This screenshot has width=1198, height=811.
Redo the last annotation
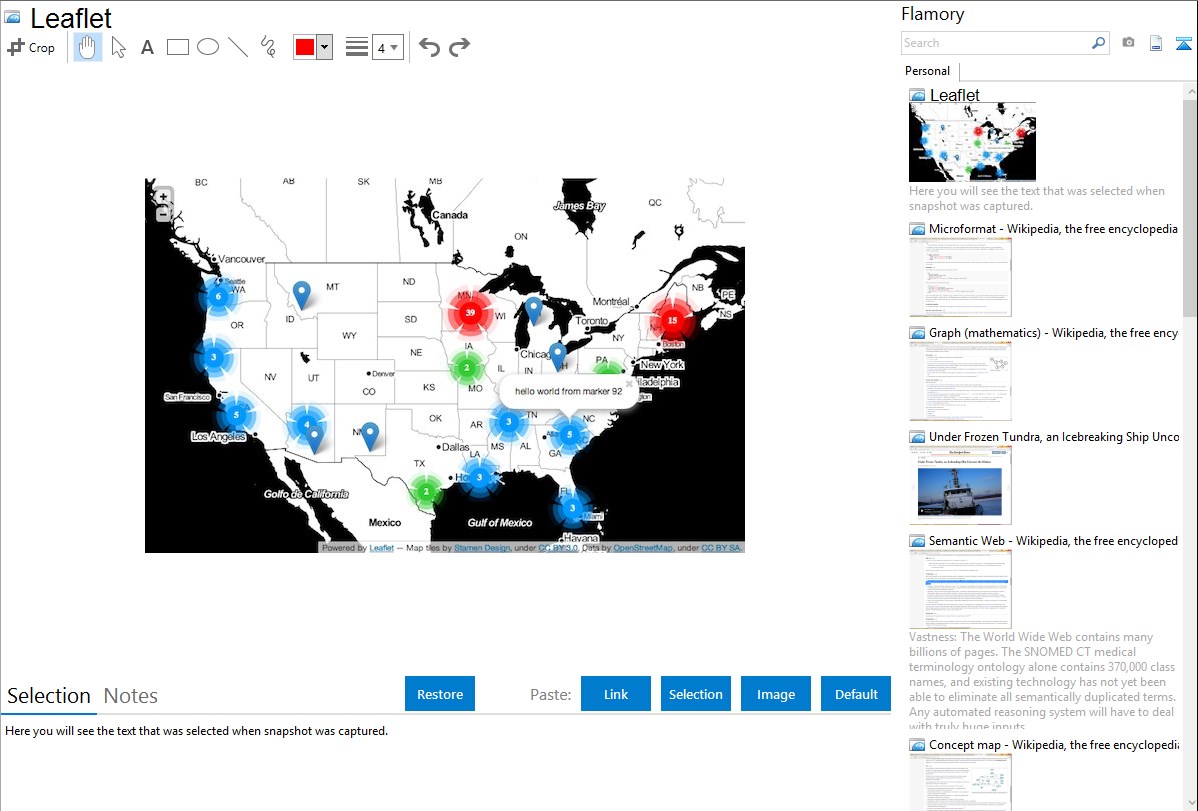coord(459,47)
